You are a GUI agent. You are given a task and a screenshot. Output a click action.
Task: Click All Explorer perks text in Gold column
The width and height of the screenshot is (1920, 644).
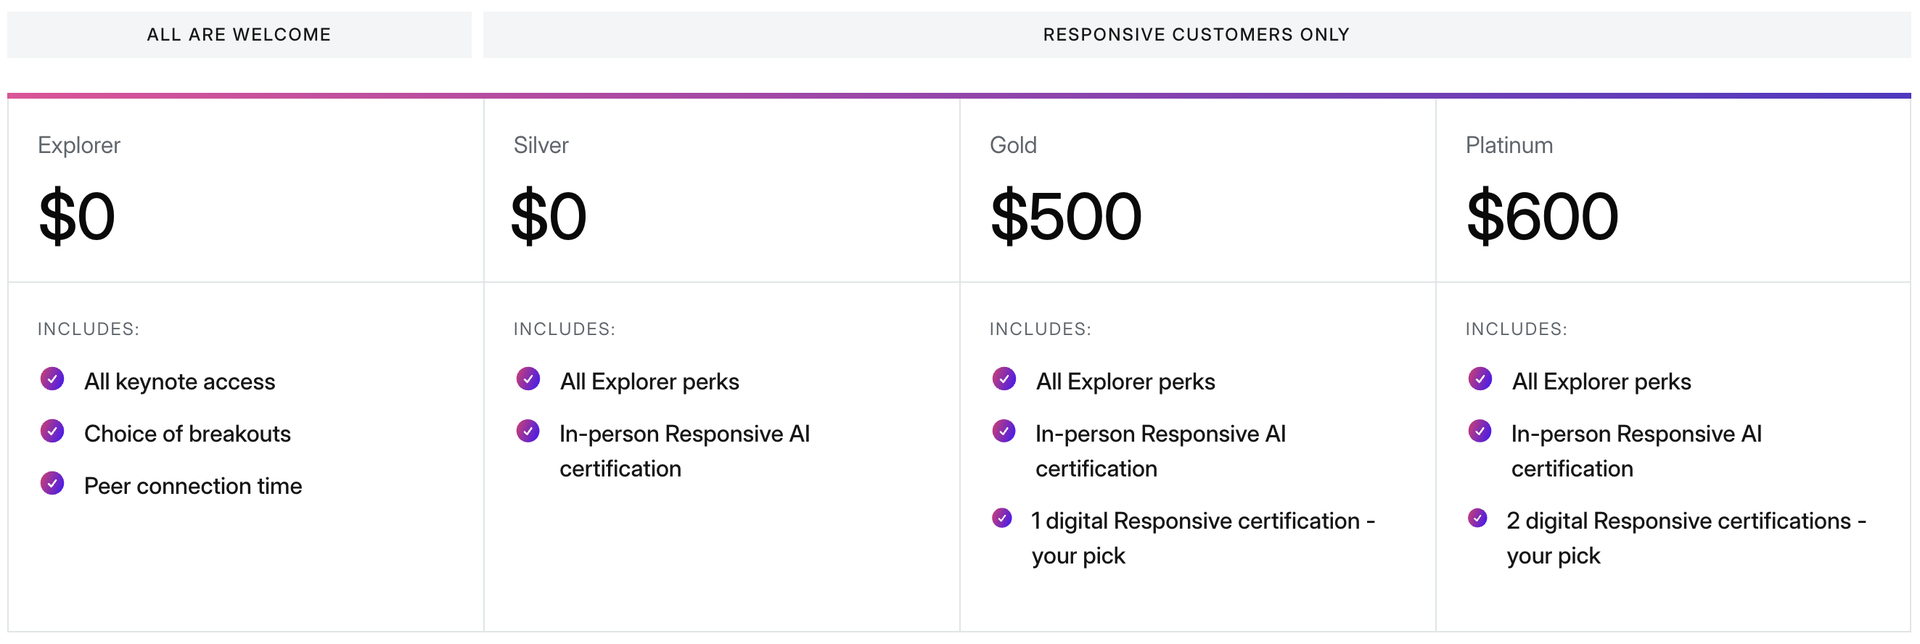pyautogui.click(x=1125, y=382)
